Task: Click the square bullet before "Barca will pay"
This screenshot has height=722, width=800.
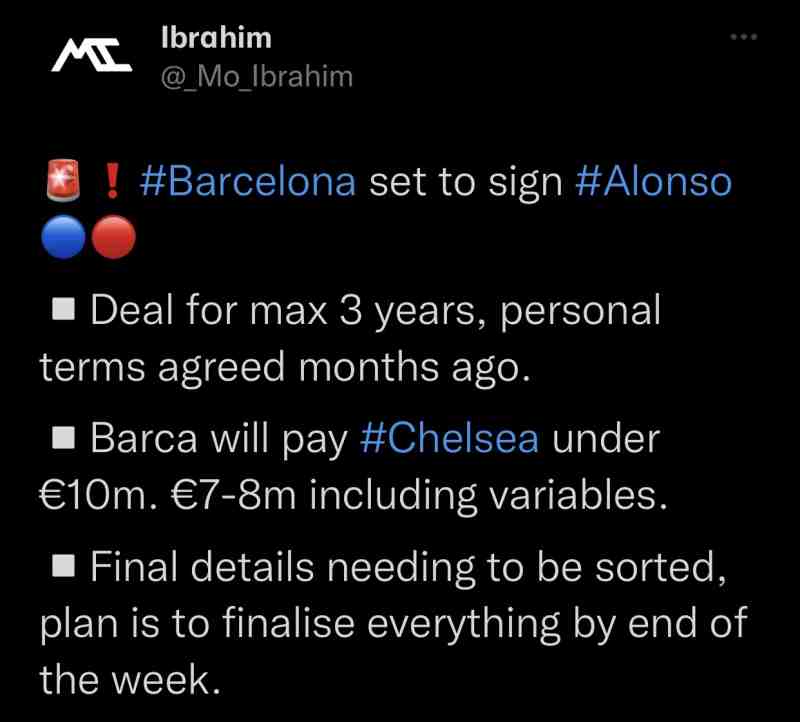Action: pyautogui.click(x=65, y=439)
